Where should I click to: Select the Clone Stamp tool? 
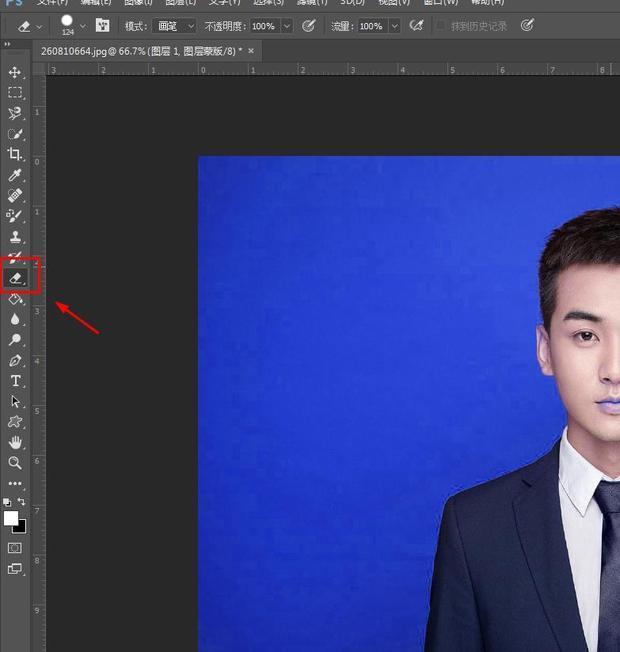coord(15,237)
